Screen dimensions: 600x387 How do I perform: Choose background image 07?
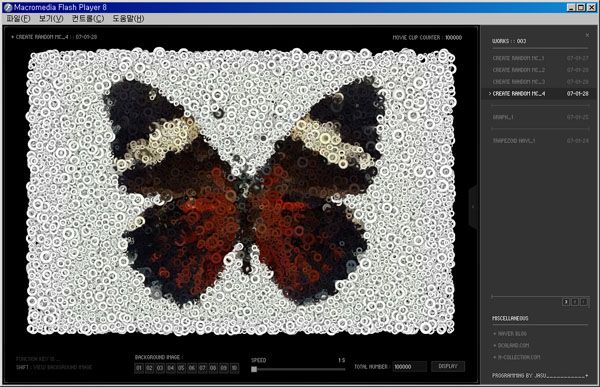pyautogui.click(x=202, y=368)
